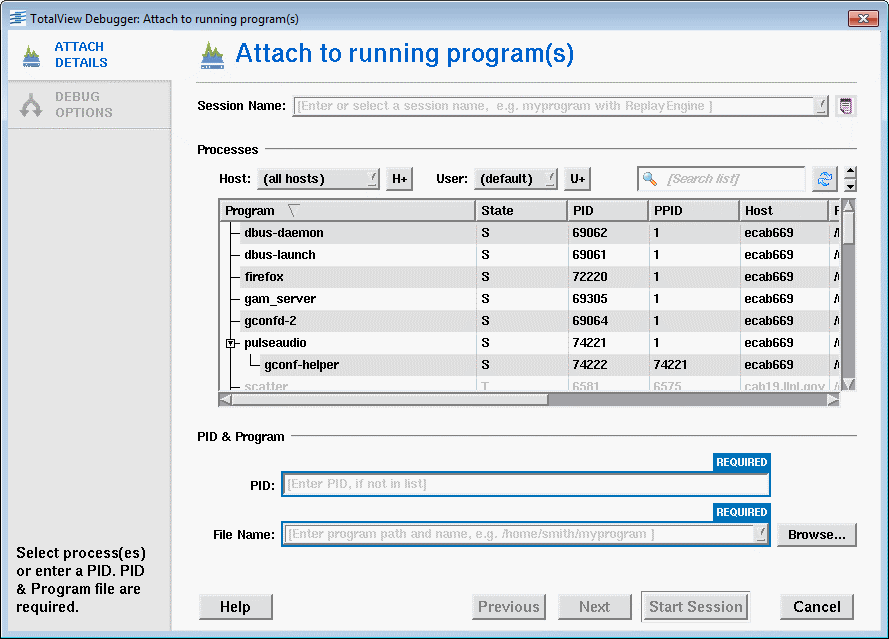
Task: Open the User dropdown showing default
Action: (515, 179)
